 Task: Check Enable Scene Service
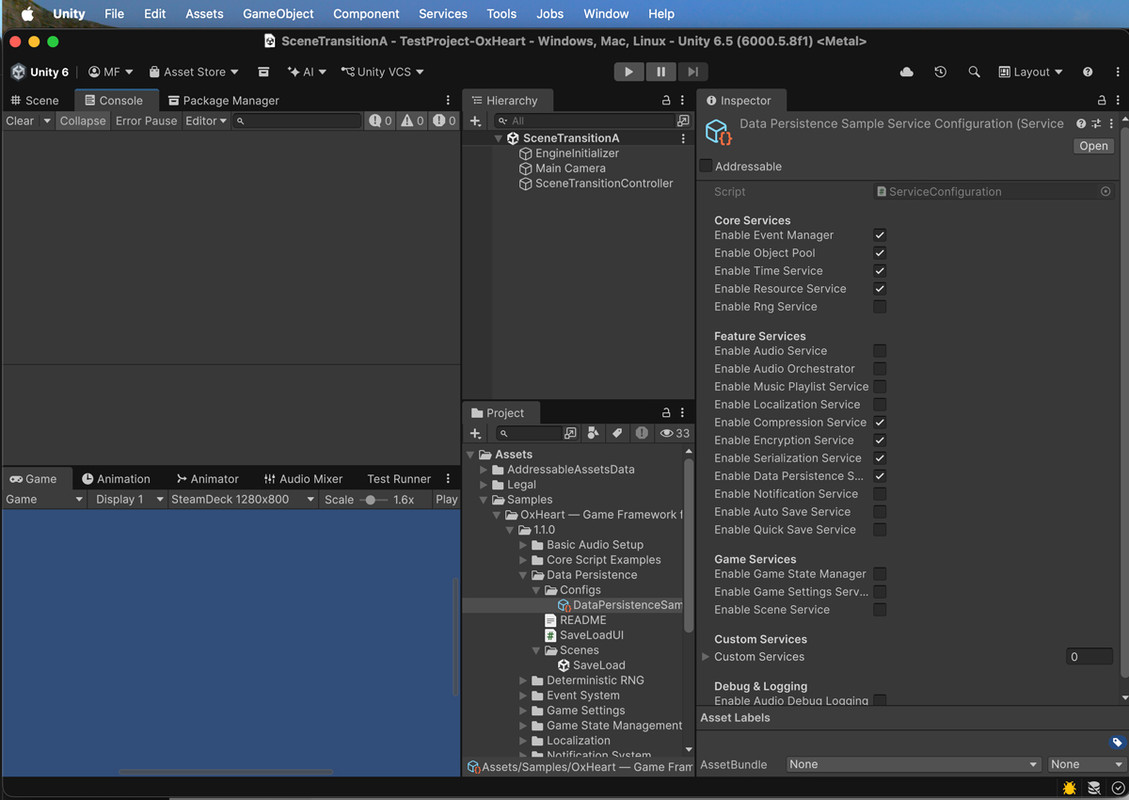tap(880, 610)
